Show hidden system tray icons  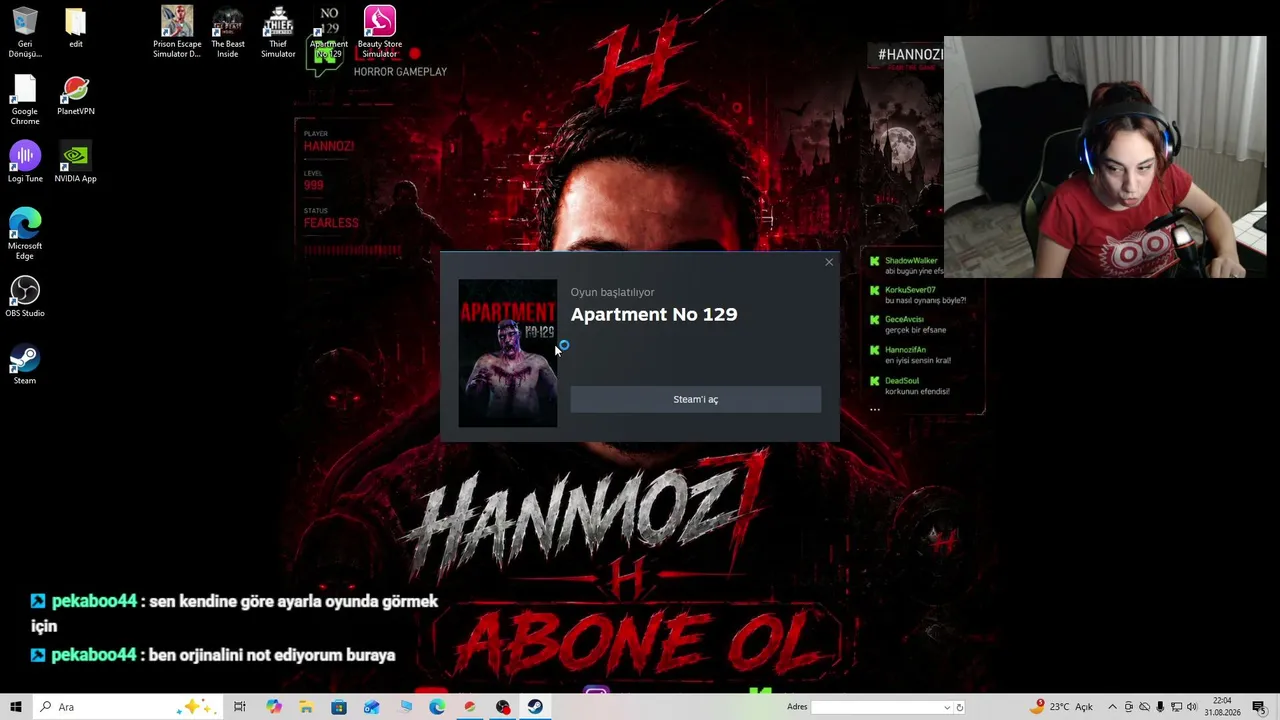(x=1112, y=707)
